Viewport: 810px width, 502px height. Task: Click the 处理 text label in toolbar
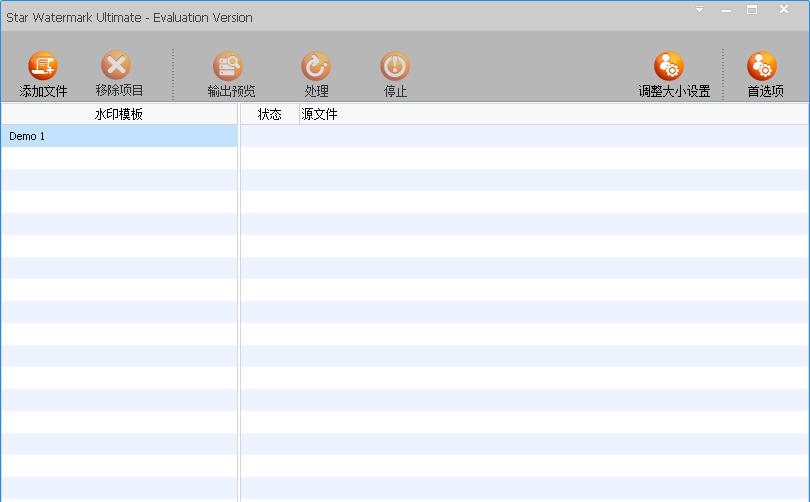tap(316, 91)
